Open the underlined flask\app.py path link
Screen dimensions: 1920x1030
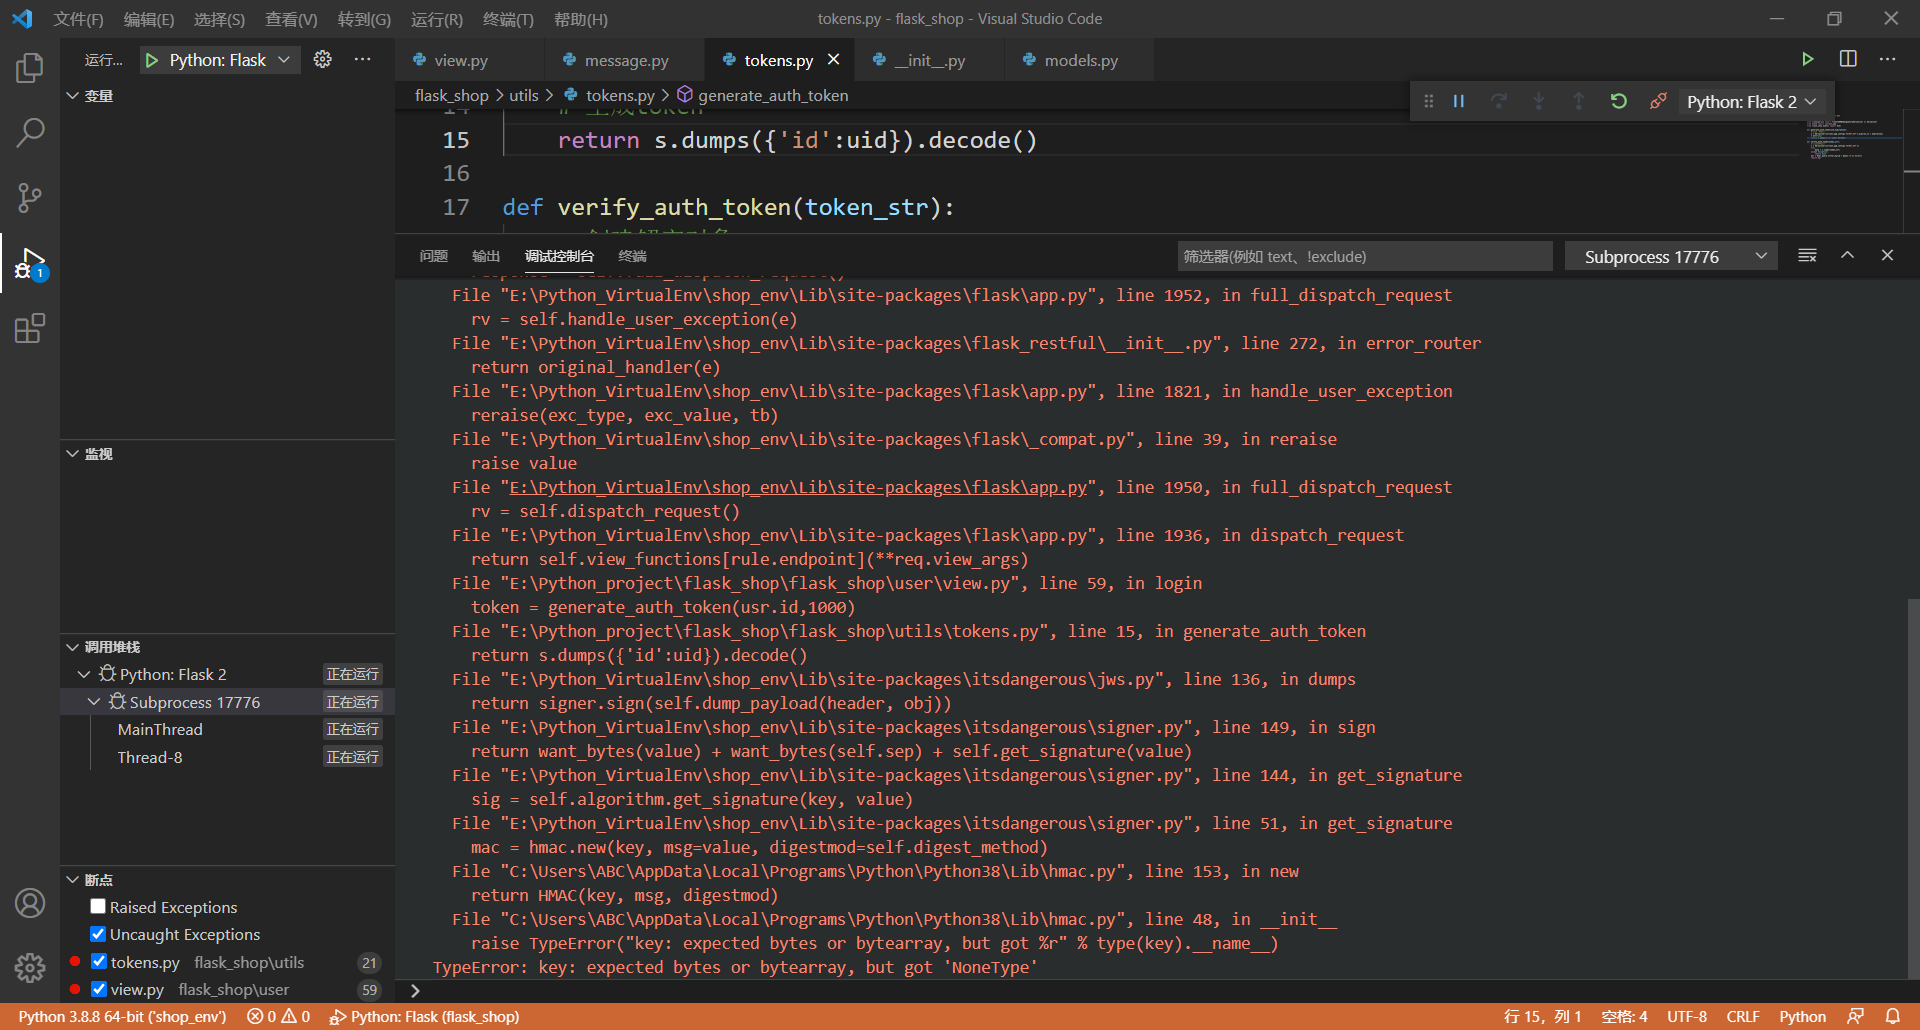798,487
